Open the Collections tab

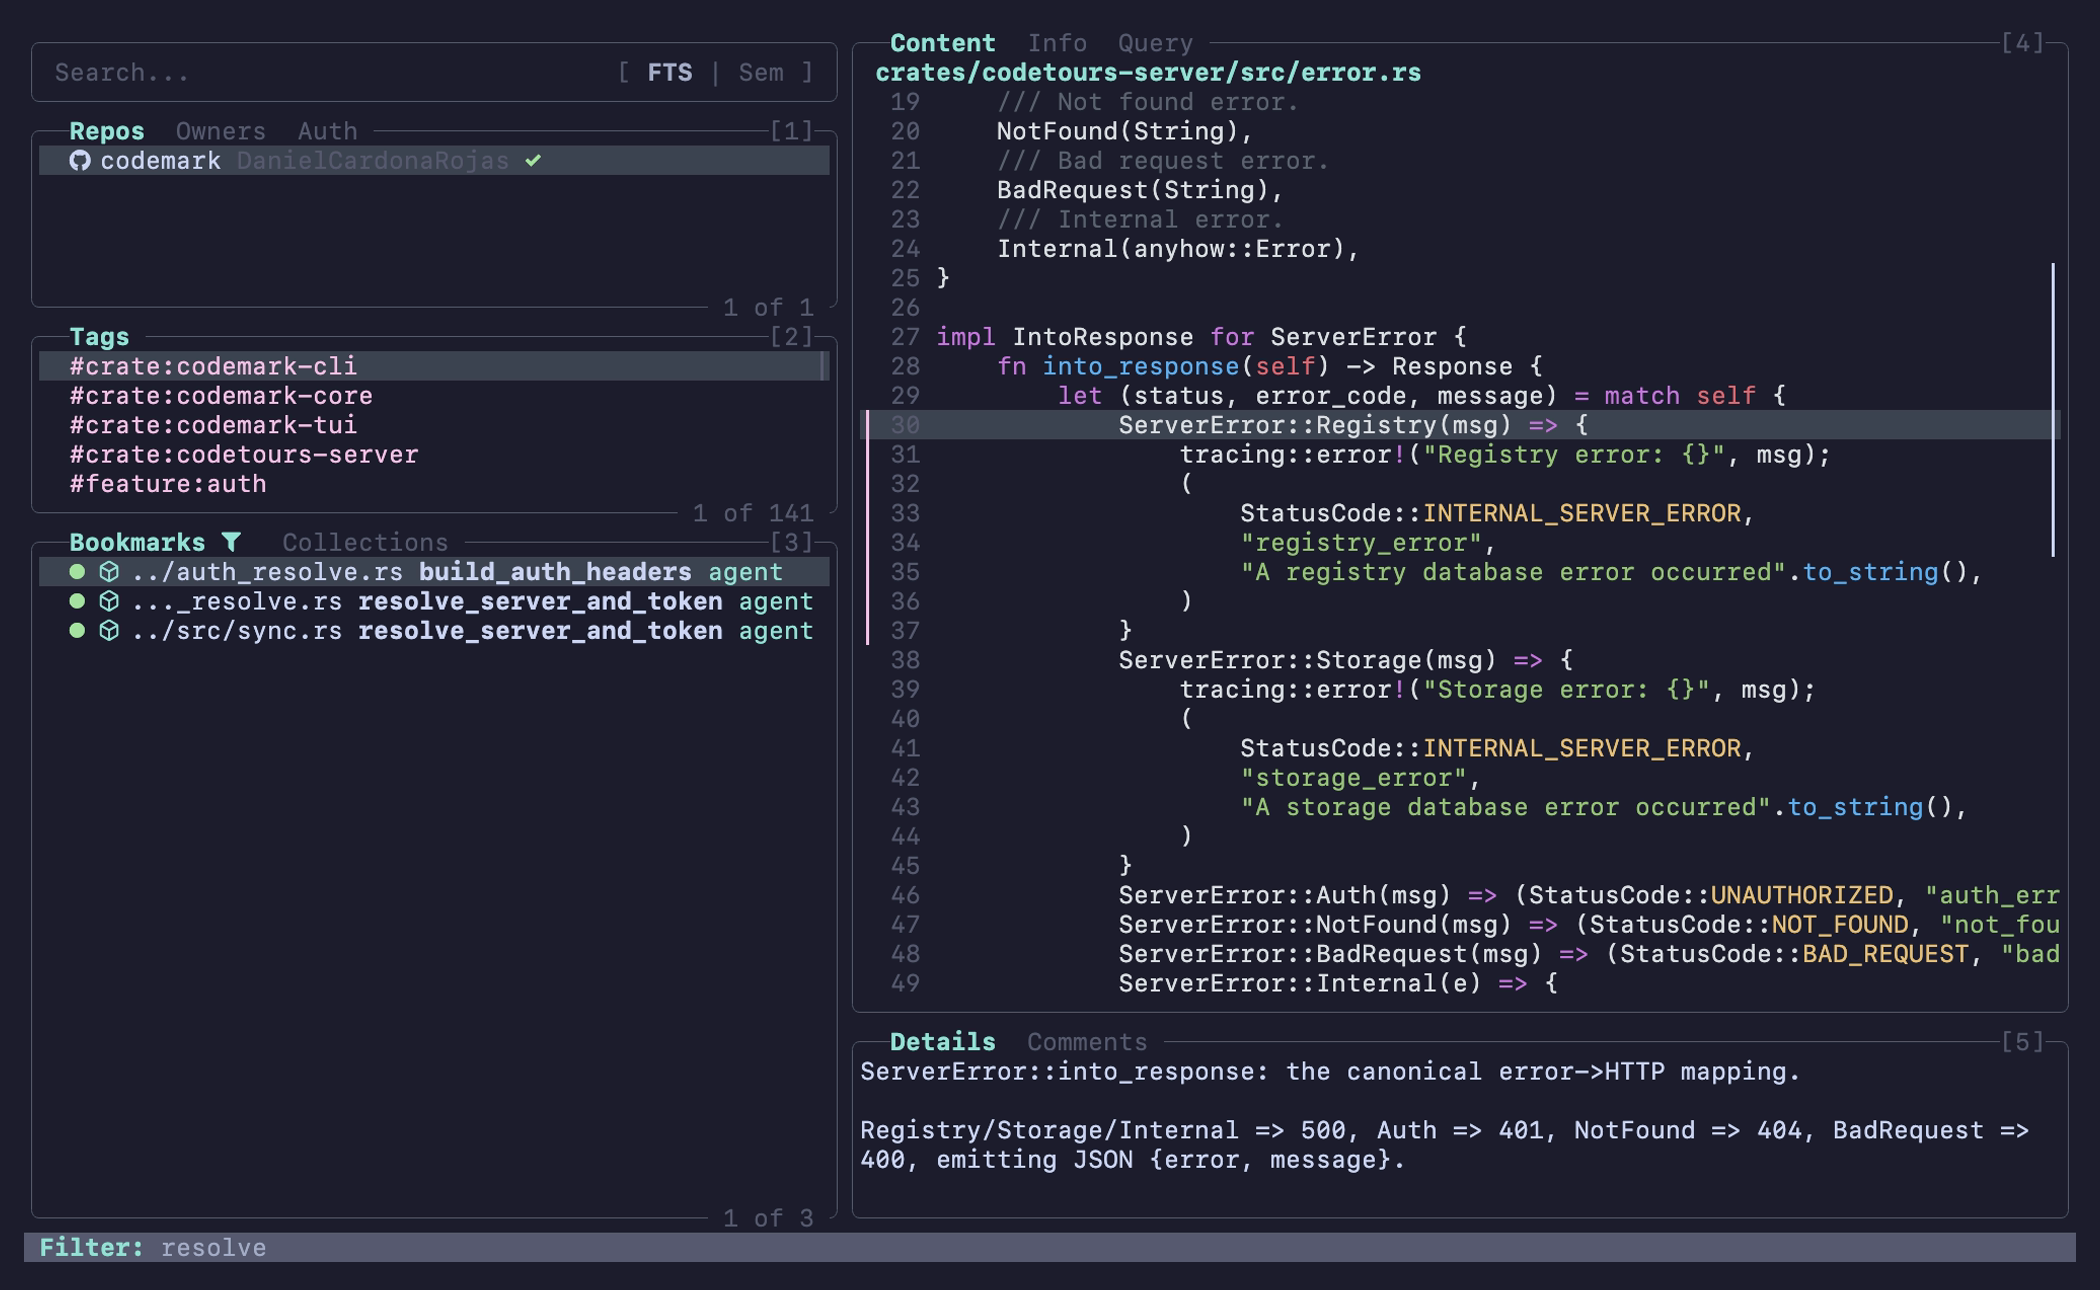pos(365,542)
